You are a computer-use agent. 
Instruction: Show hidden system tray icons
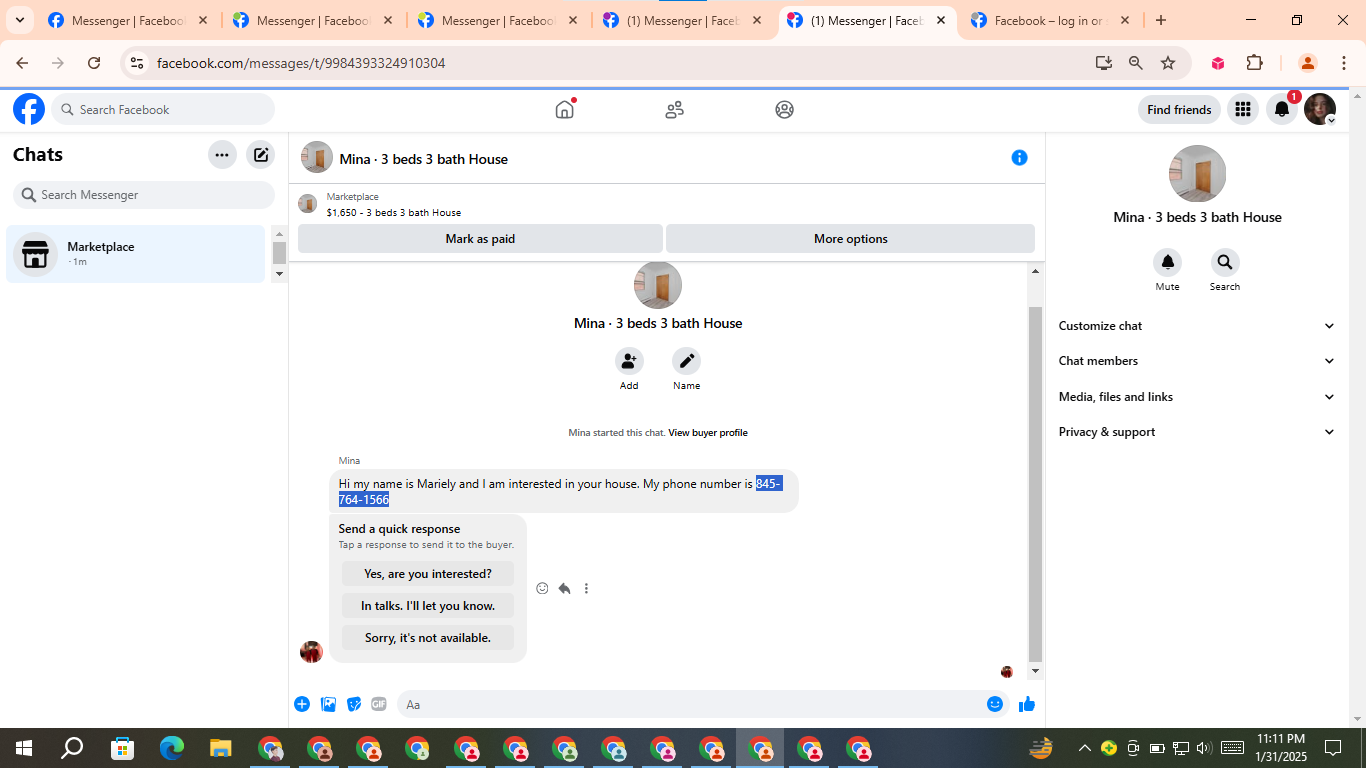[x=1084, y=748]
